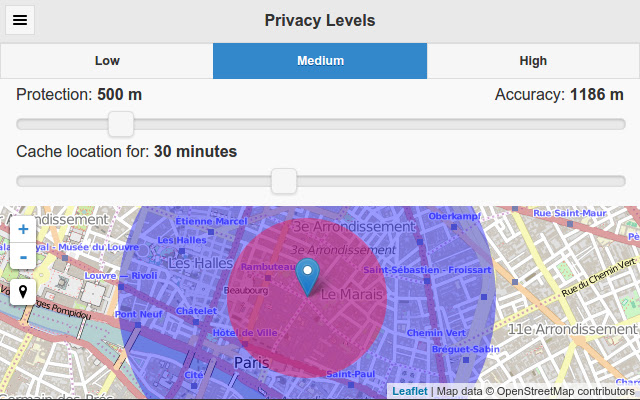This screenshot has height=400, width=640.
Task: Open the hamburger menu
Action: click(x=20, y=20)
